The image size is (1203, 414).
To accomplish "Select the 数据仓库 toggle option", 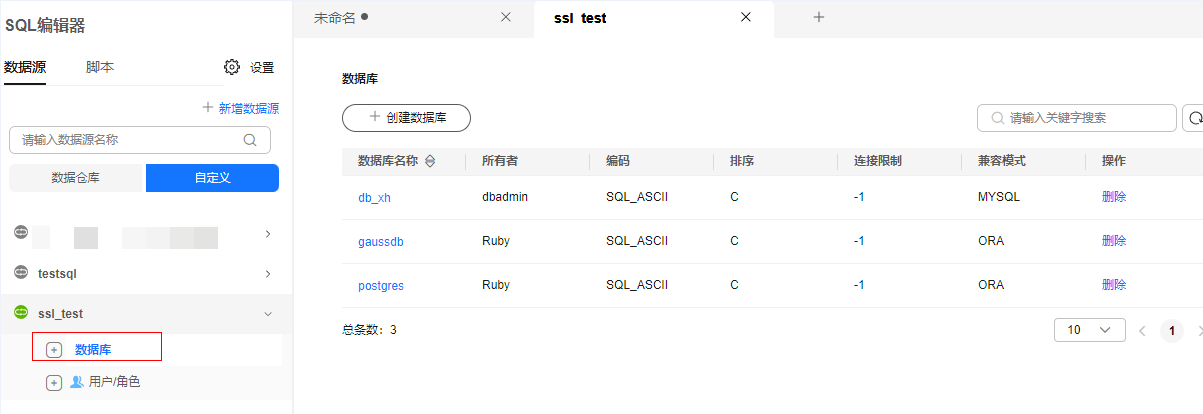I will pyautogui.click(x=76, y=178).
